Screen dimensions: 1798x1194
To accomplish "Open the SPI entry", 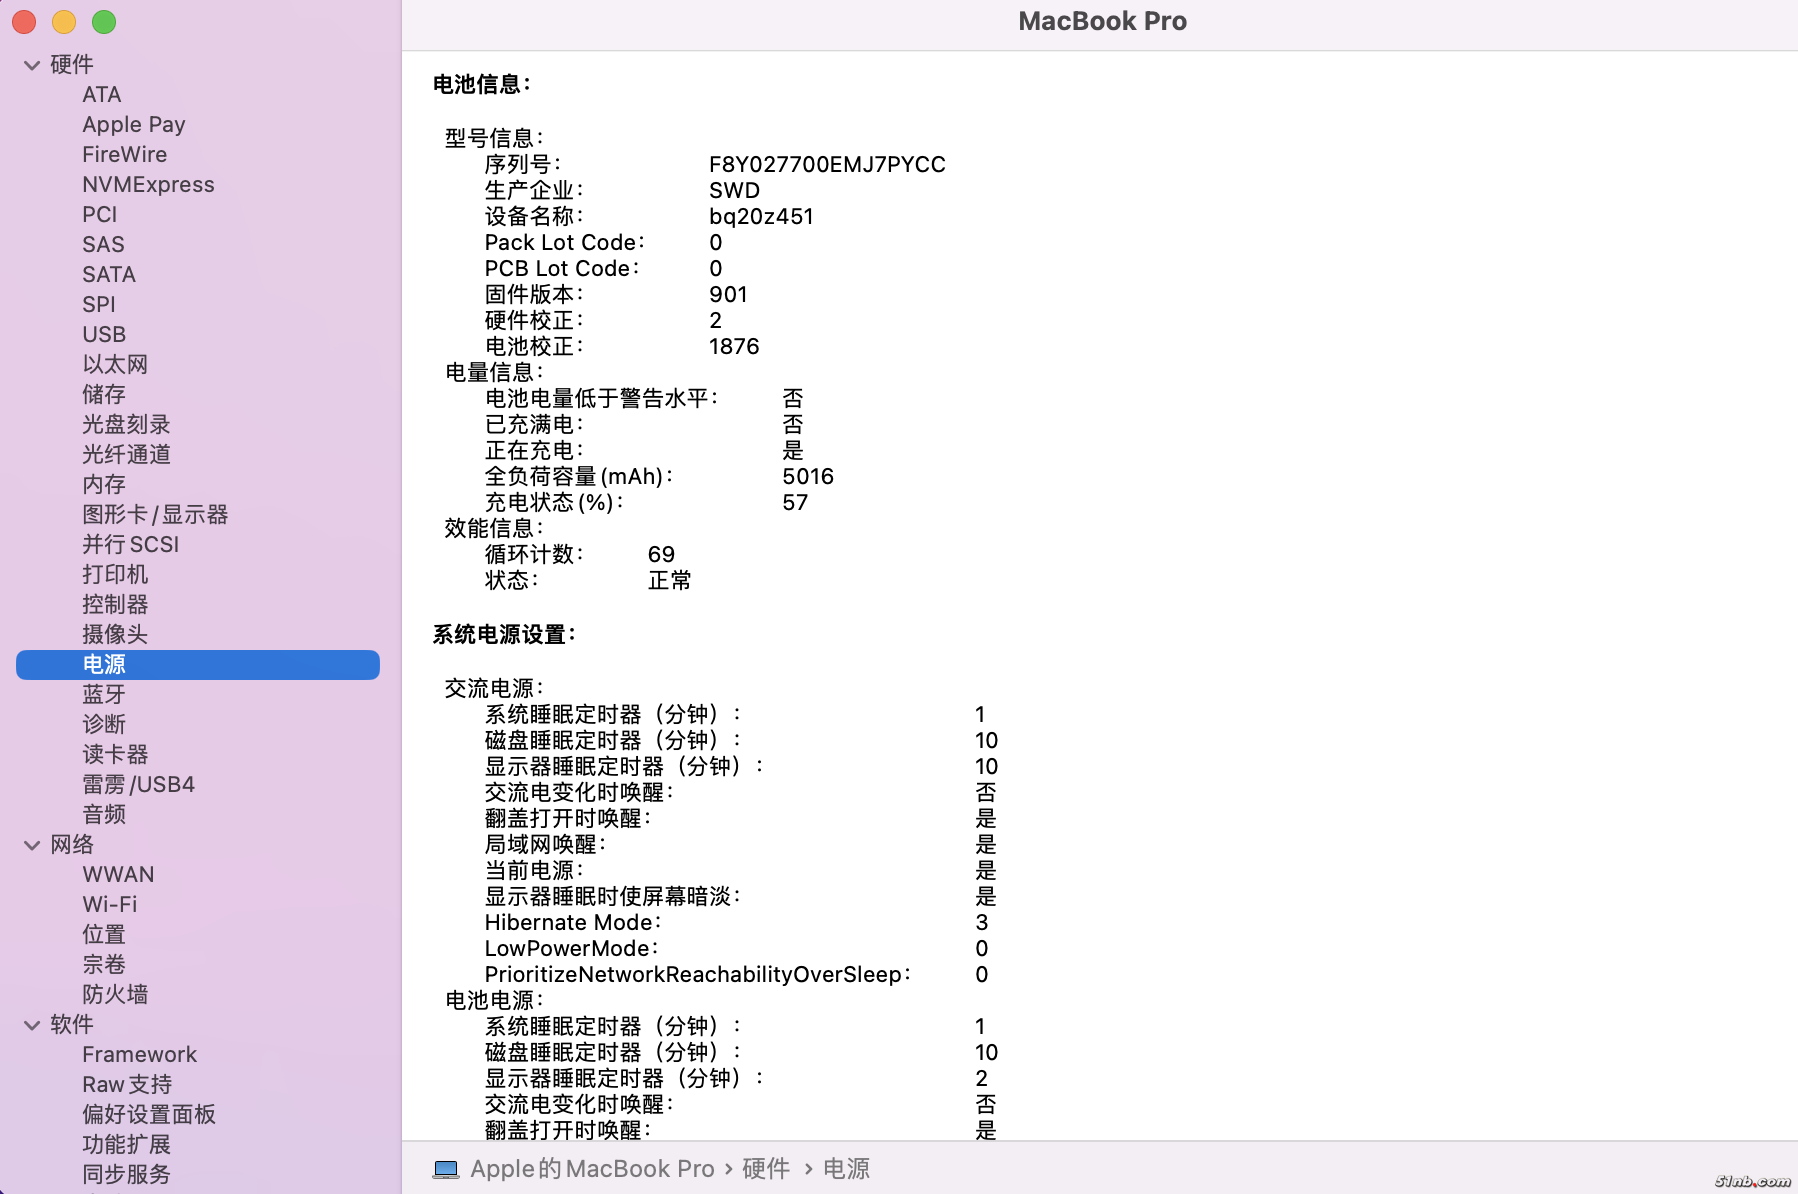I will (99, 305).
